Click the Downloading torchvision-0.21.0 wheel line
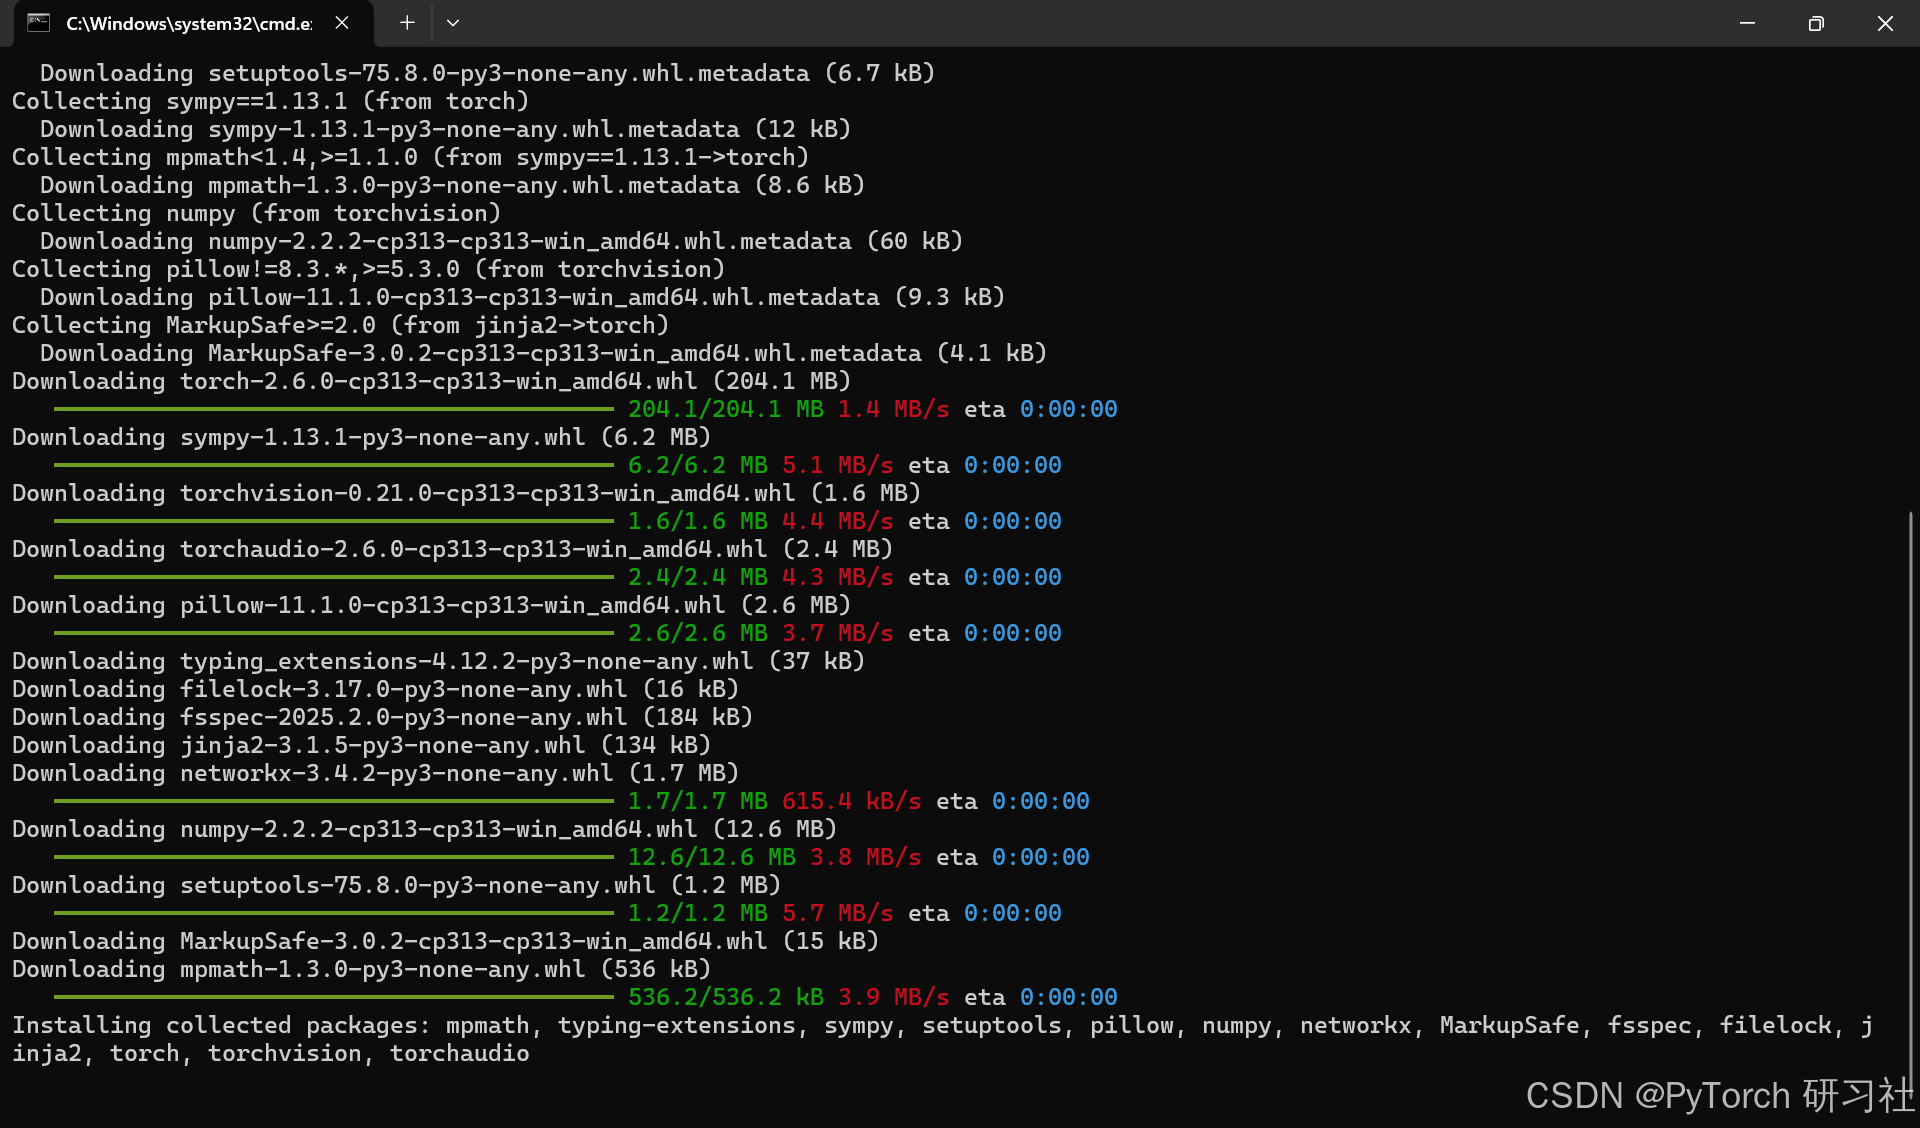Image resolution: width=1920 pixels, height=1128 pixels. [x=465, y=494]
